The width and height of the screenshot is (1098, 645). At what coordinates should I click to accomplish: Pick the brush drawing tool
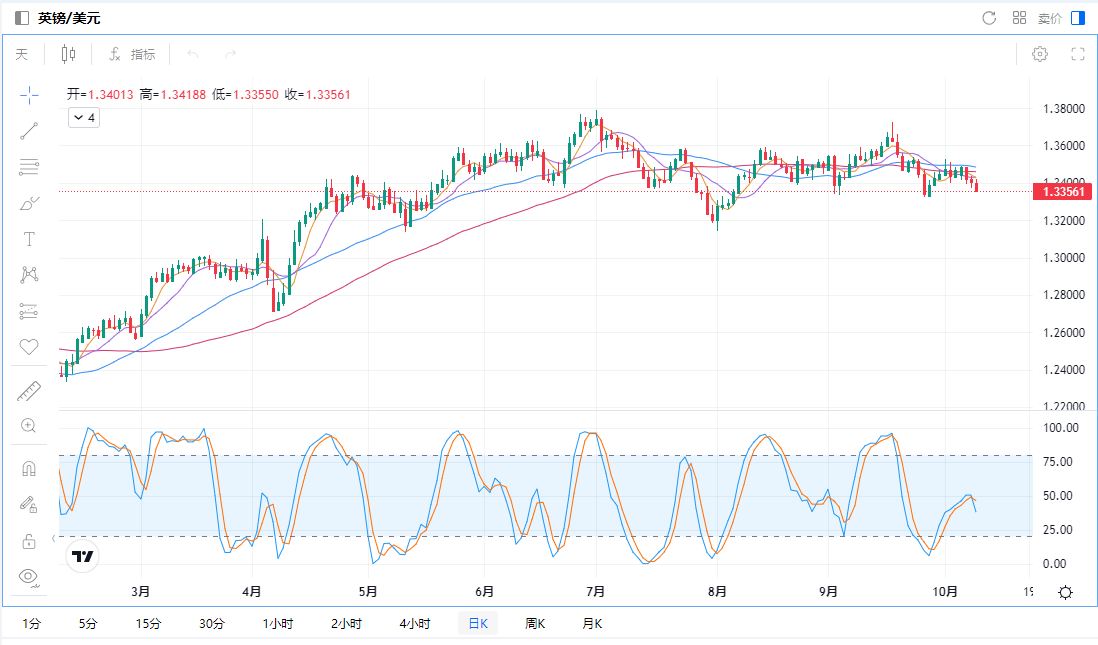pyautogui.click(x=29, y=203)
